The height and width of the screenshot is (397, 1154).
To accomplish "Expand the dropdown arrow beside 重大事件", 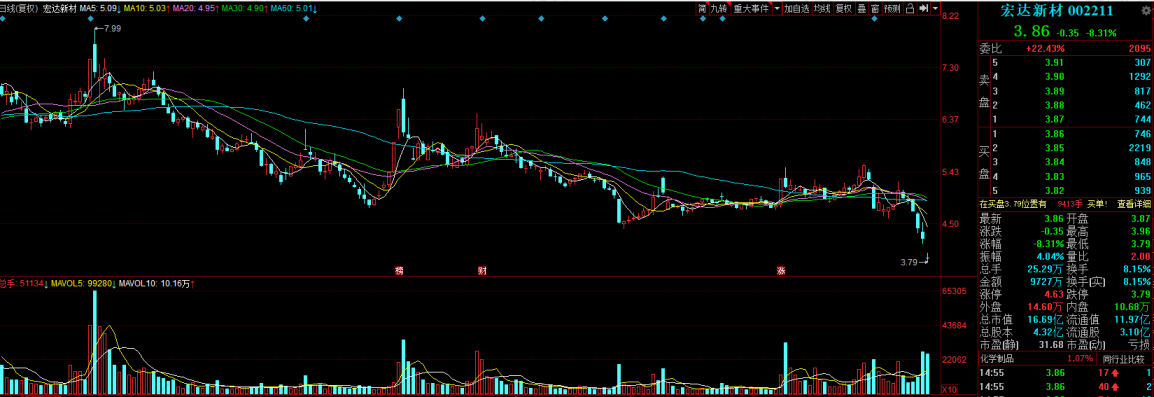I will (x=776, y=9).
